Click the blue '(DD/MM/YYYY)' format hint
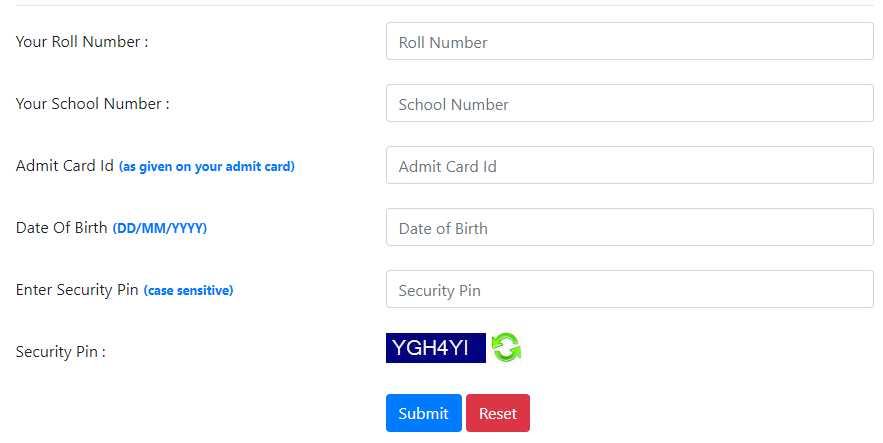 (160, 228)
